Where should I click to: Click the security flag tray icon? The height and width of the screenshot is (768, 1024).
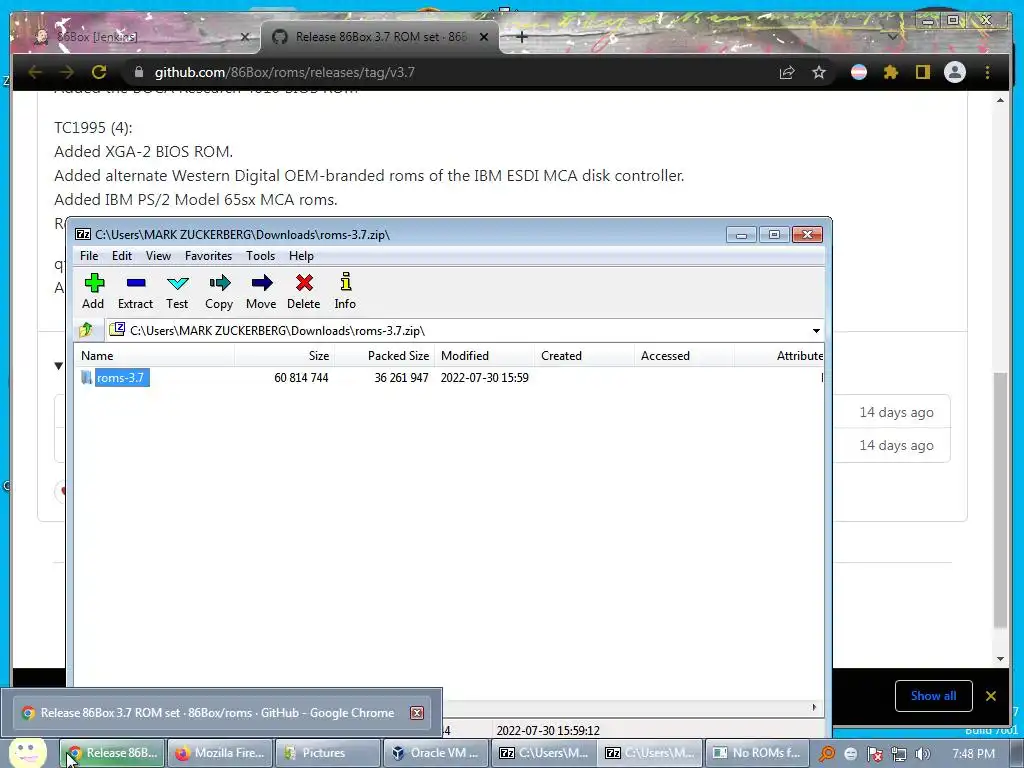click(x=875, y=754)
